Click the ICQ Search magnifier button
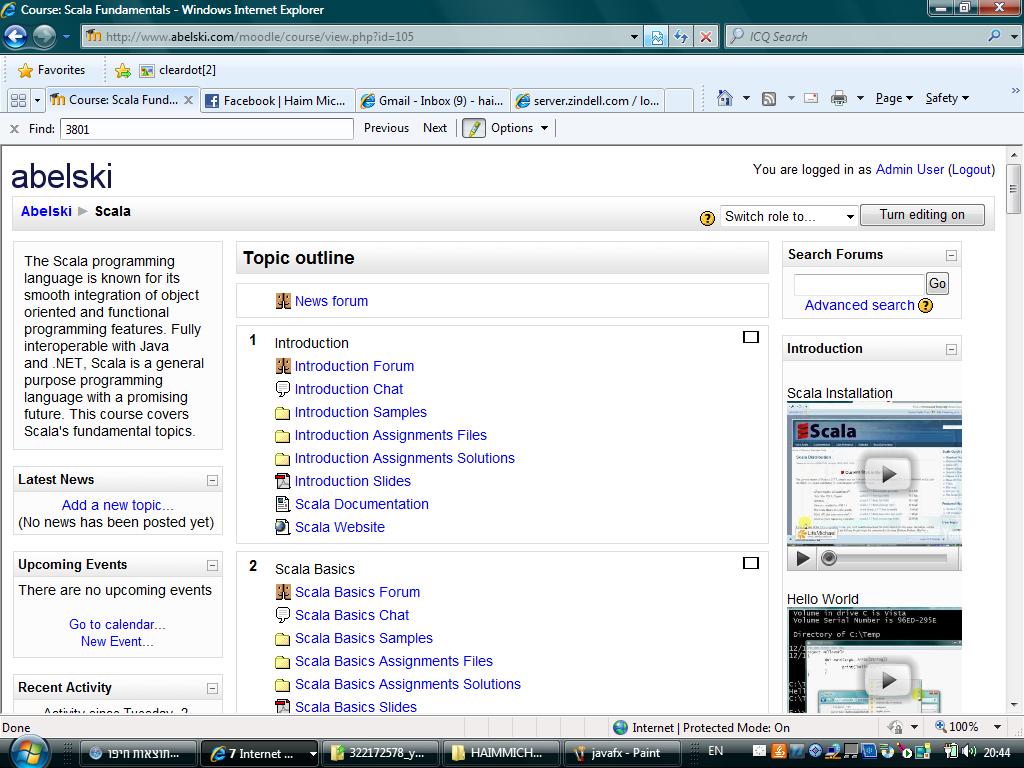The image size is (1024, 768). click(x=994, y=37)
